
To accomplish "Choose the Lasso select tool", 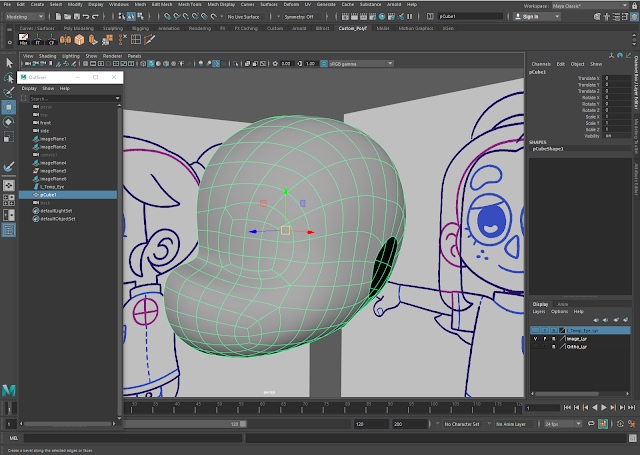I will pos(9,77).
